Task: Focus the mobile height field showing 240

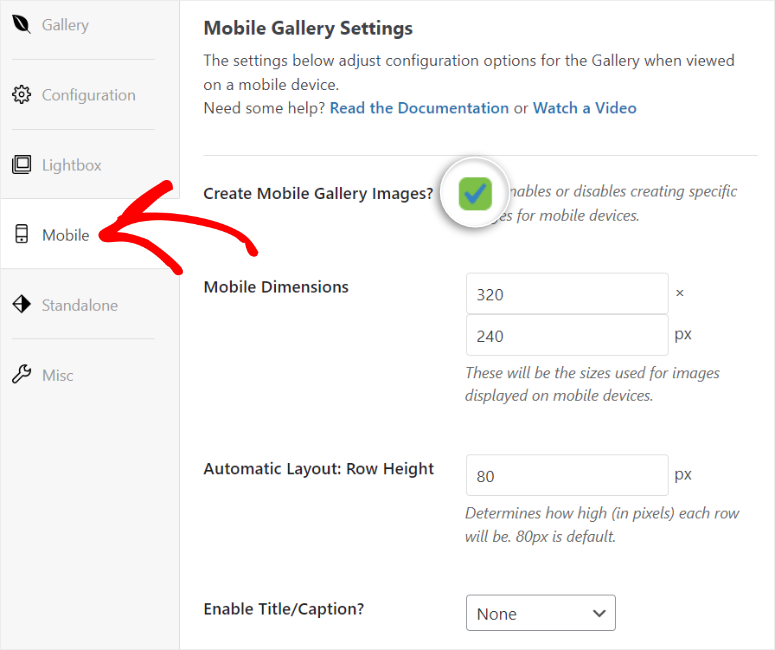Action: coord(567,335)
